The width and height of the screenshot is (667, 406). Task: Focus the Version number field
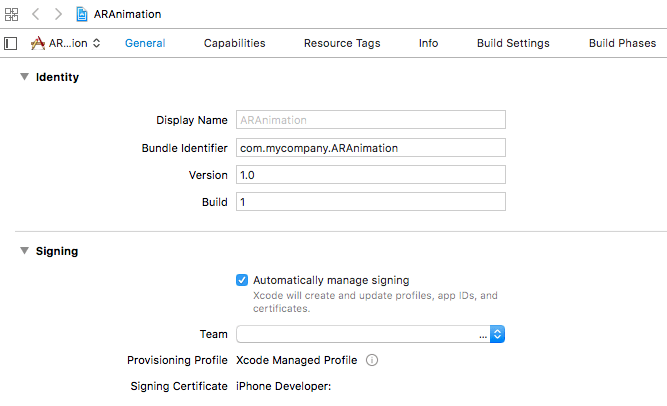coord(370,174)
